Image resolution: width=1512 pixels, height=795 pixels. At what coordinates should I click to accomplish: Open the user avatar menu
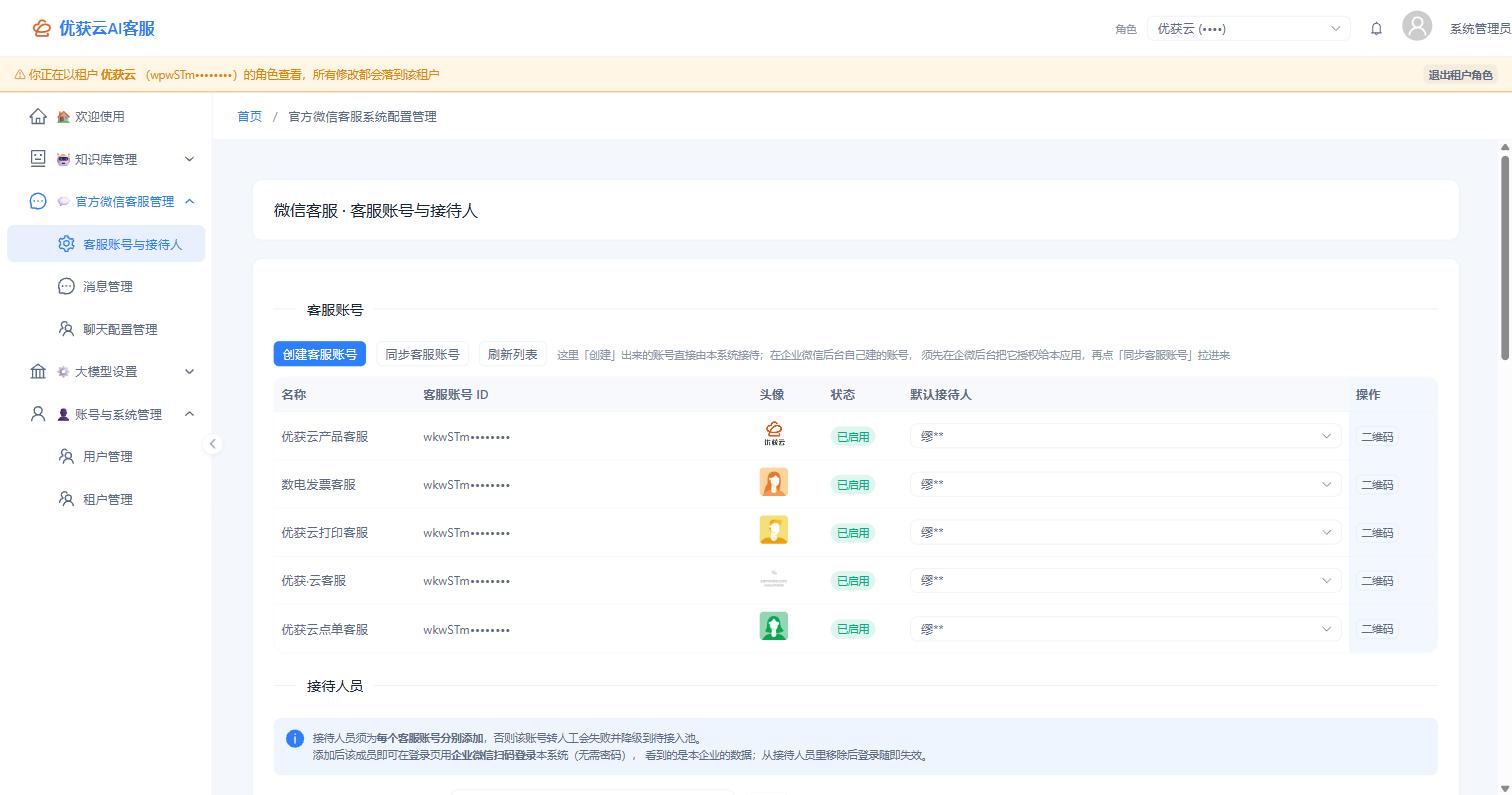1417,27
